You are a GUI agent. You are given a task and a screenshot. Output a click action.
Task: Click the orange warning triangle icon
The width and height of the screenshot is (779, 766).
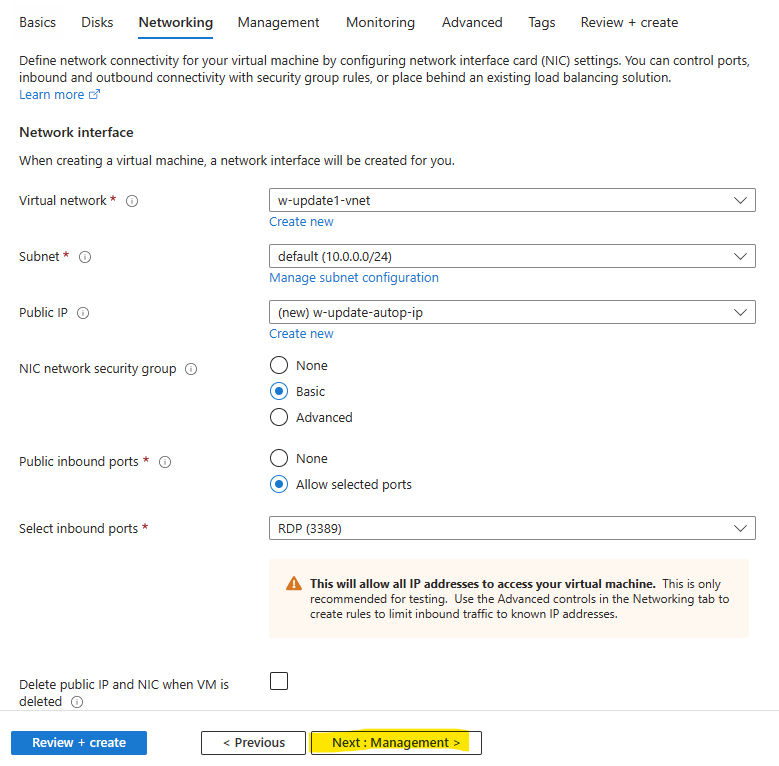(294, 583)
